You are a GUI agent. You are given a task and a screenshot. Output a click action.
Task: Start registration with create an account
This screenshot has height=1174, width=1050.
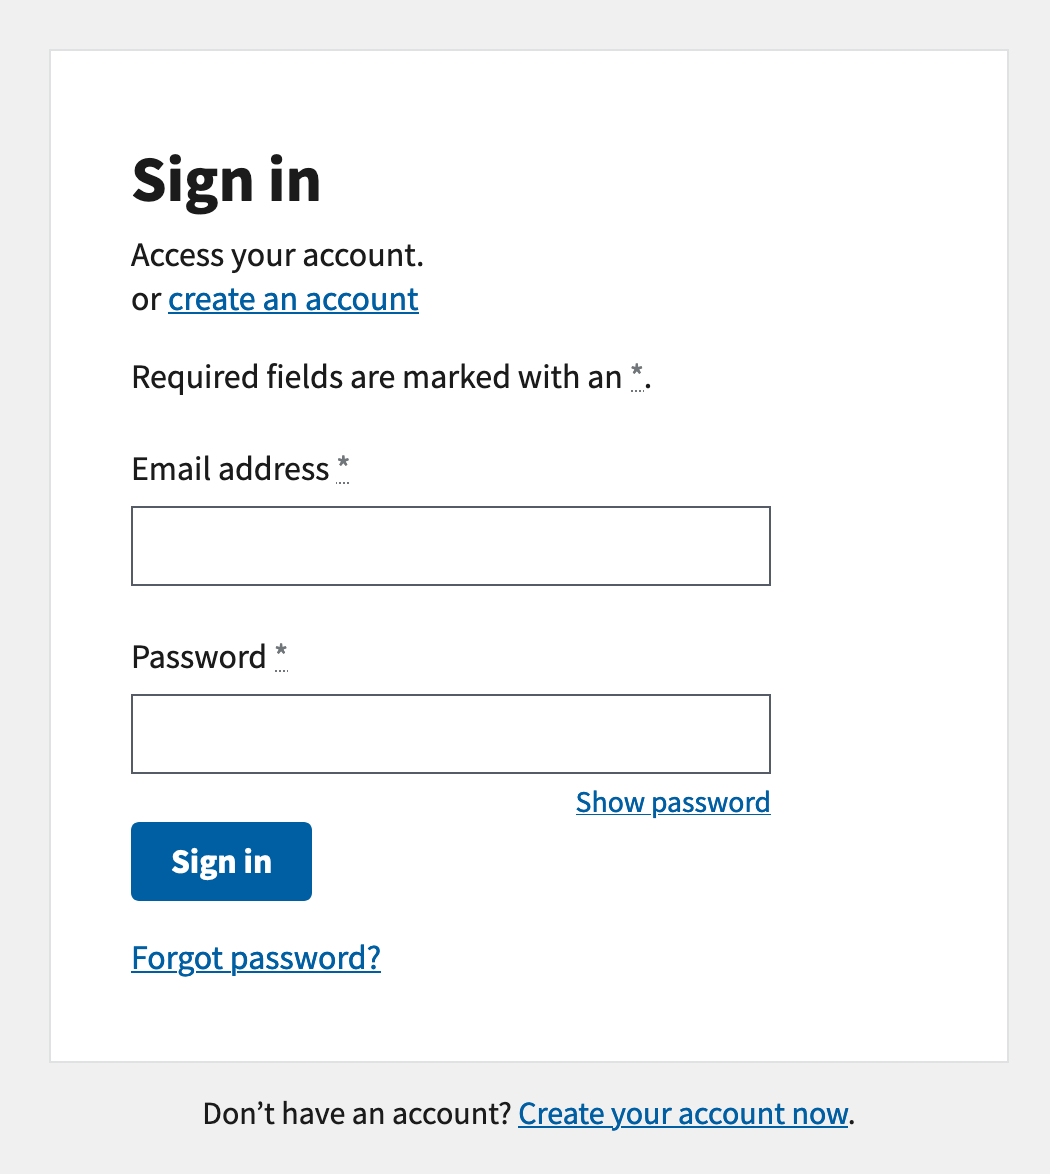(x=292, y=298)
